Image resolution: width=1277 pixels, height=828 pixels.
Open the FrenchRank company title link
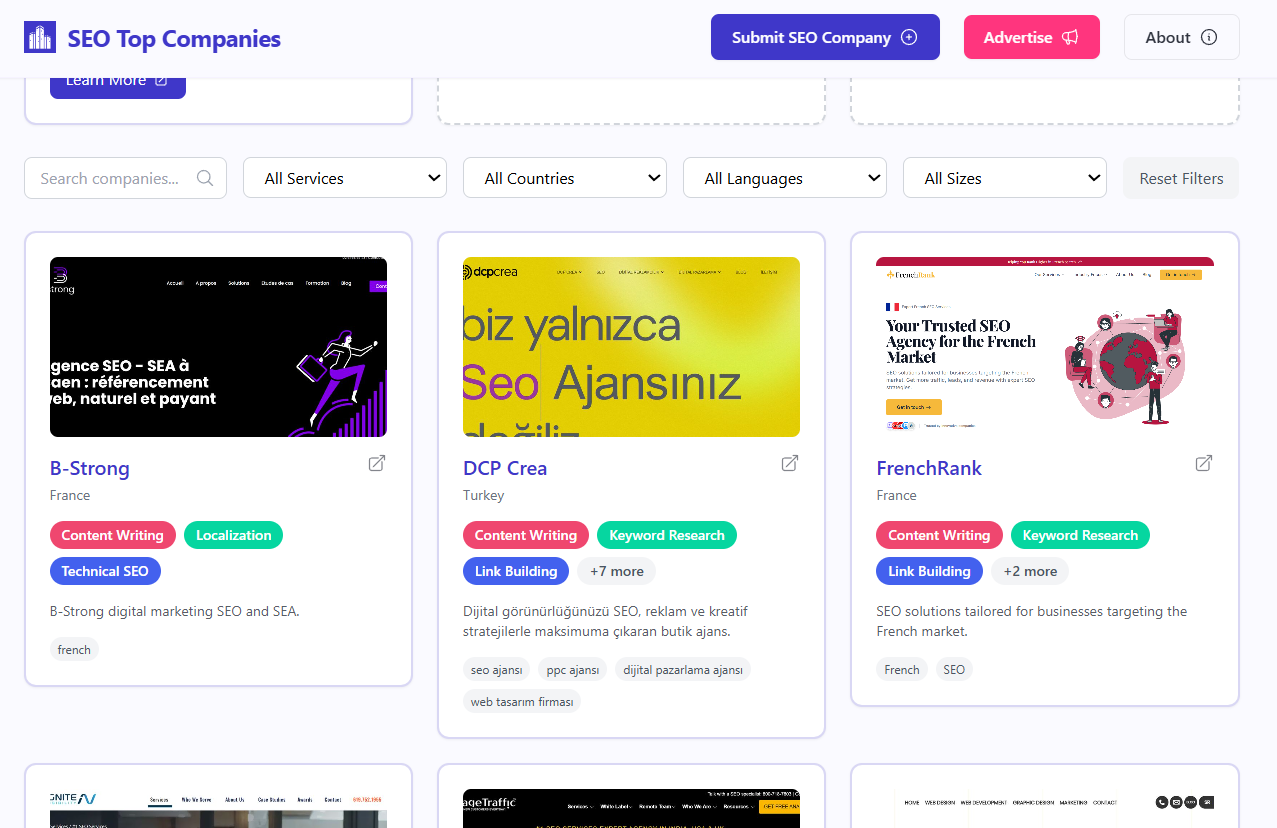929,468
